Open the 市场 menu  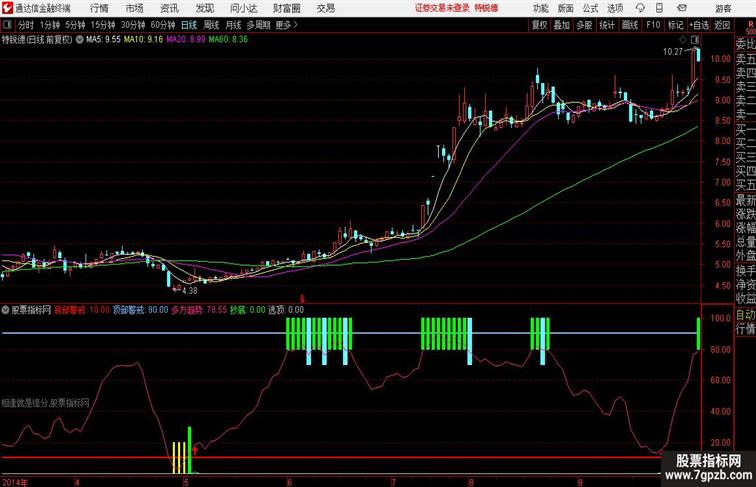[x=135, y=8]
